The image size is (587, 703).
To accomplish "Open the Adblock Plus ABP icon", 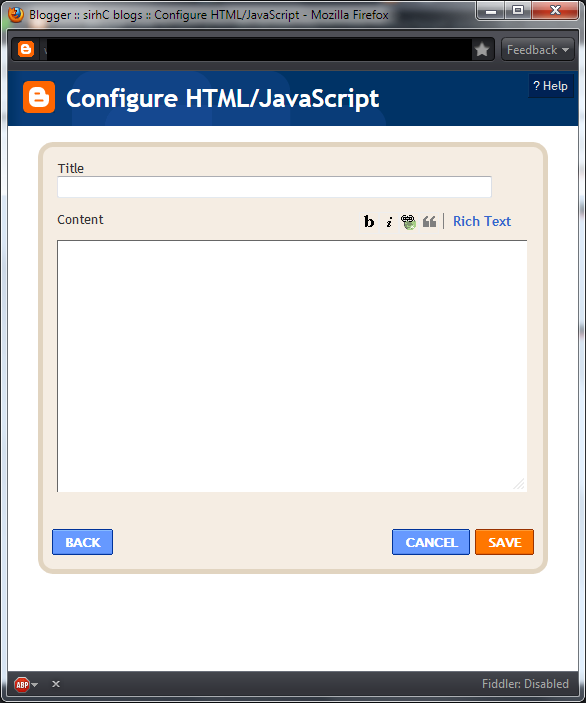I will click(x=22, y=684).
